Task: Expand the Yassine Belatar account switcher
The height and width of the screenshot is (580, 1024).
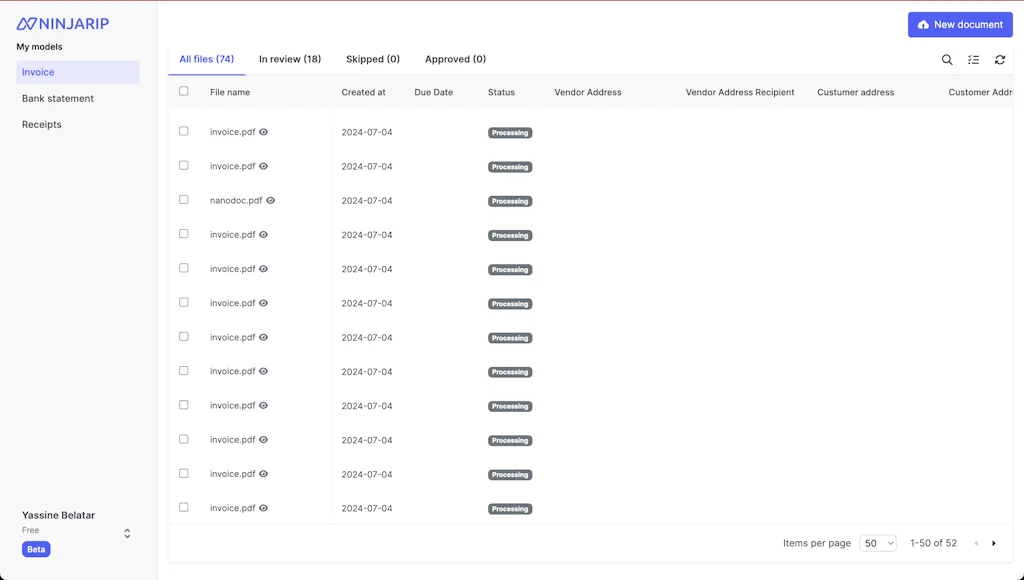Action: [127, 534]
